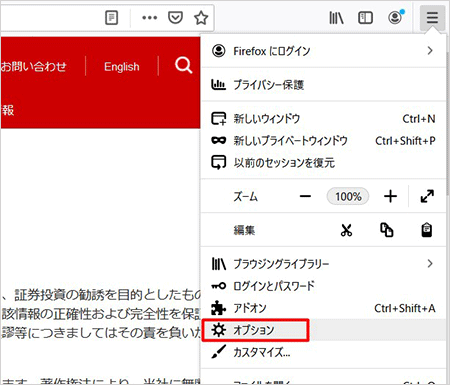This screenshot has width=450, height=385.
Task: Click the Firefox account toolbar icon
Action: (x=395, y=17)
